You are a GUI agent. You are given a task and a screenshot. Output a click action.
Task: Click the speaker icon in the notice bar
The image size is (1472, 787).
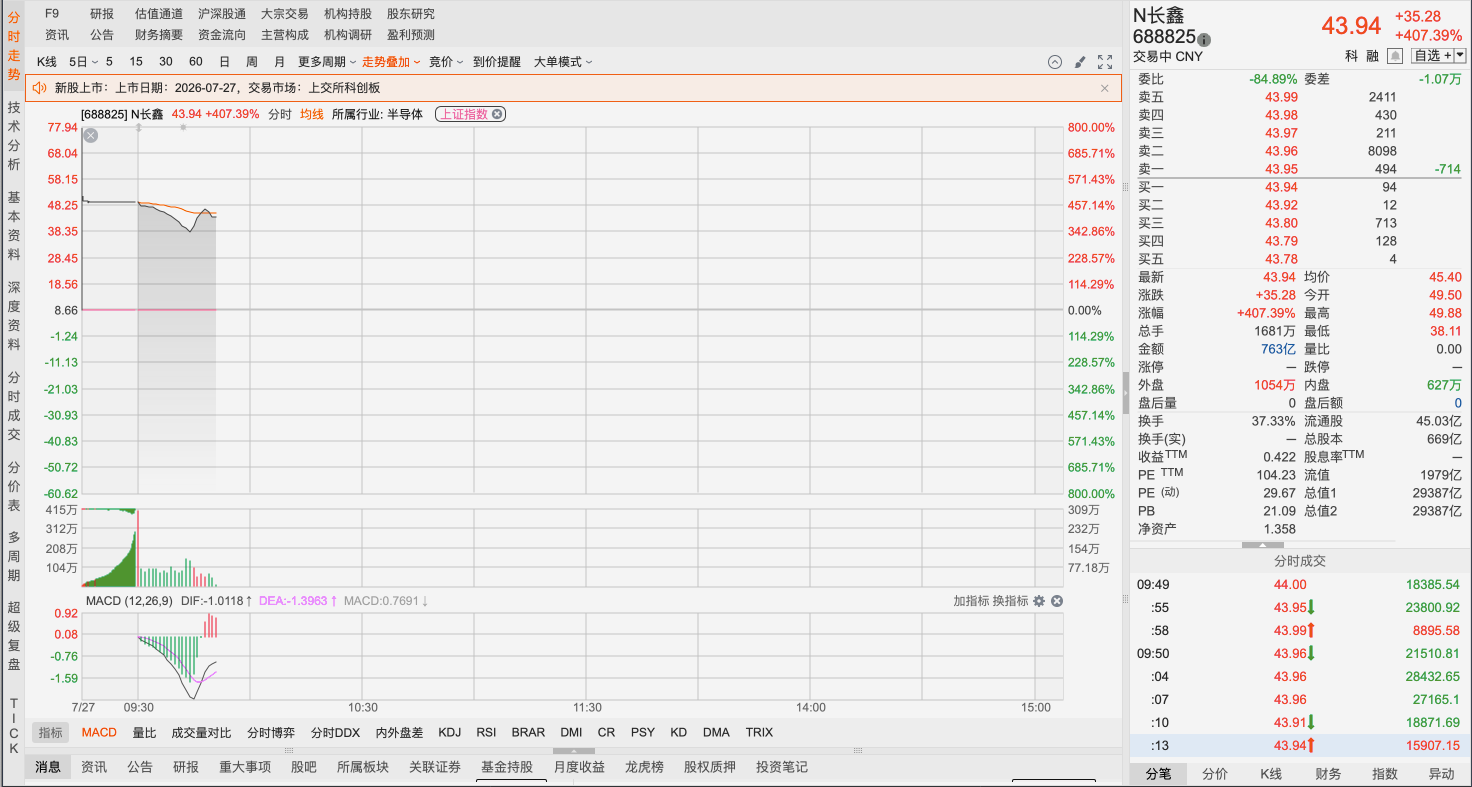point(40,88)
